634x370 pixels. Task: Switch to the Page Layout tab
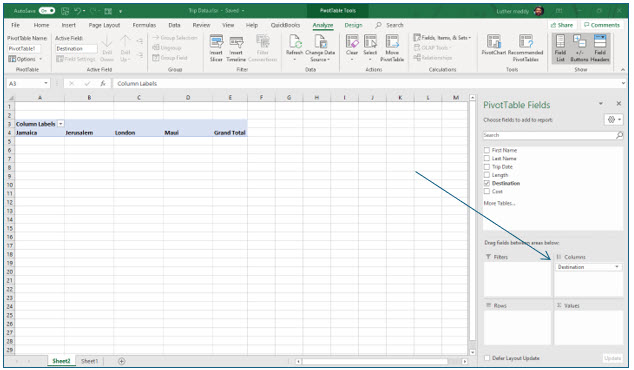click(x=104, y=25)
